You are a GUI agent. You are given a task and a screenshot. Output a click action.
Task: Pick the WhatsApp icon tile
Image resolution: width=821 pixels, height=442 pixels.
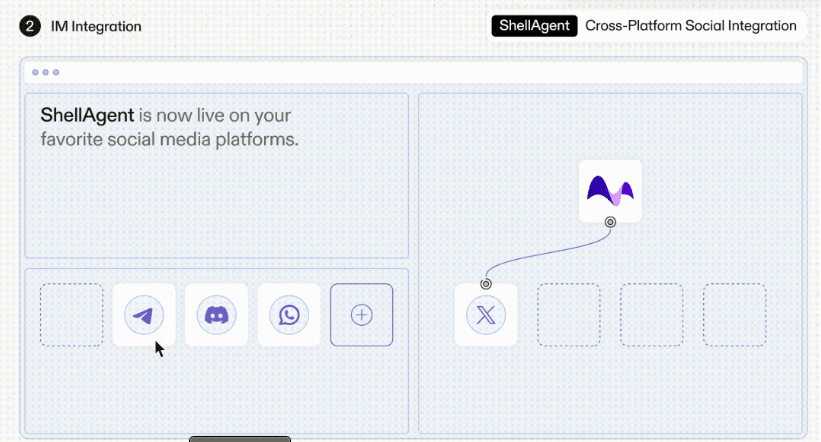click(x=289, y=315)
